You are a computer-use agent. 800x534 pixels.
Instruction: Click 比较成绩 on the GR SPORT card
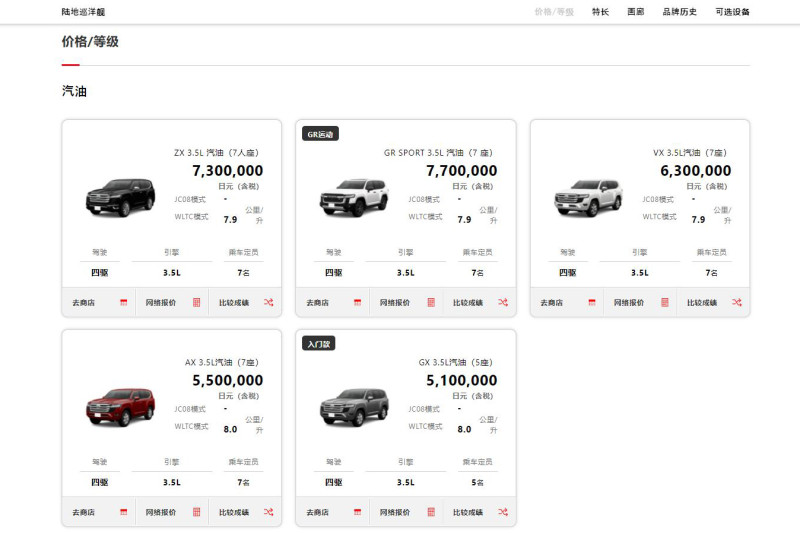click(x=468, y=302)
